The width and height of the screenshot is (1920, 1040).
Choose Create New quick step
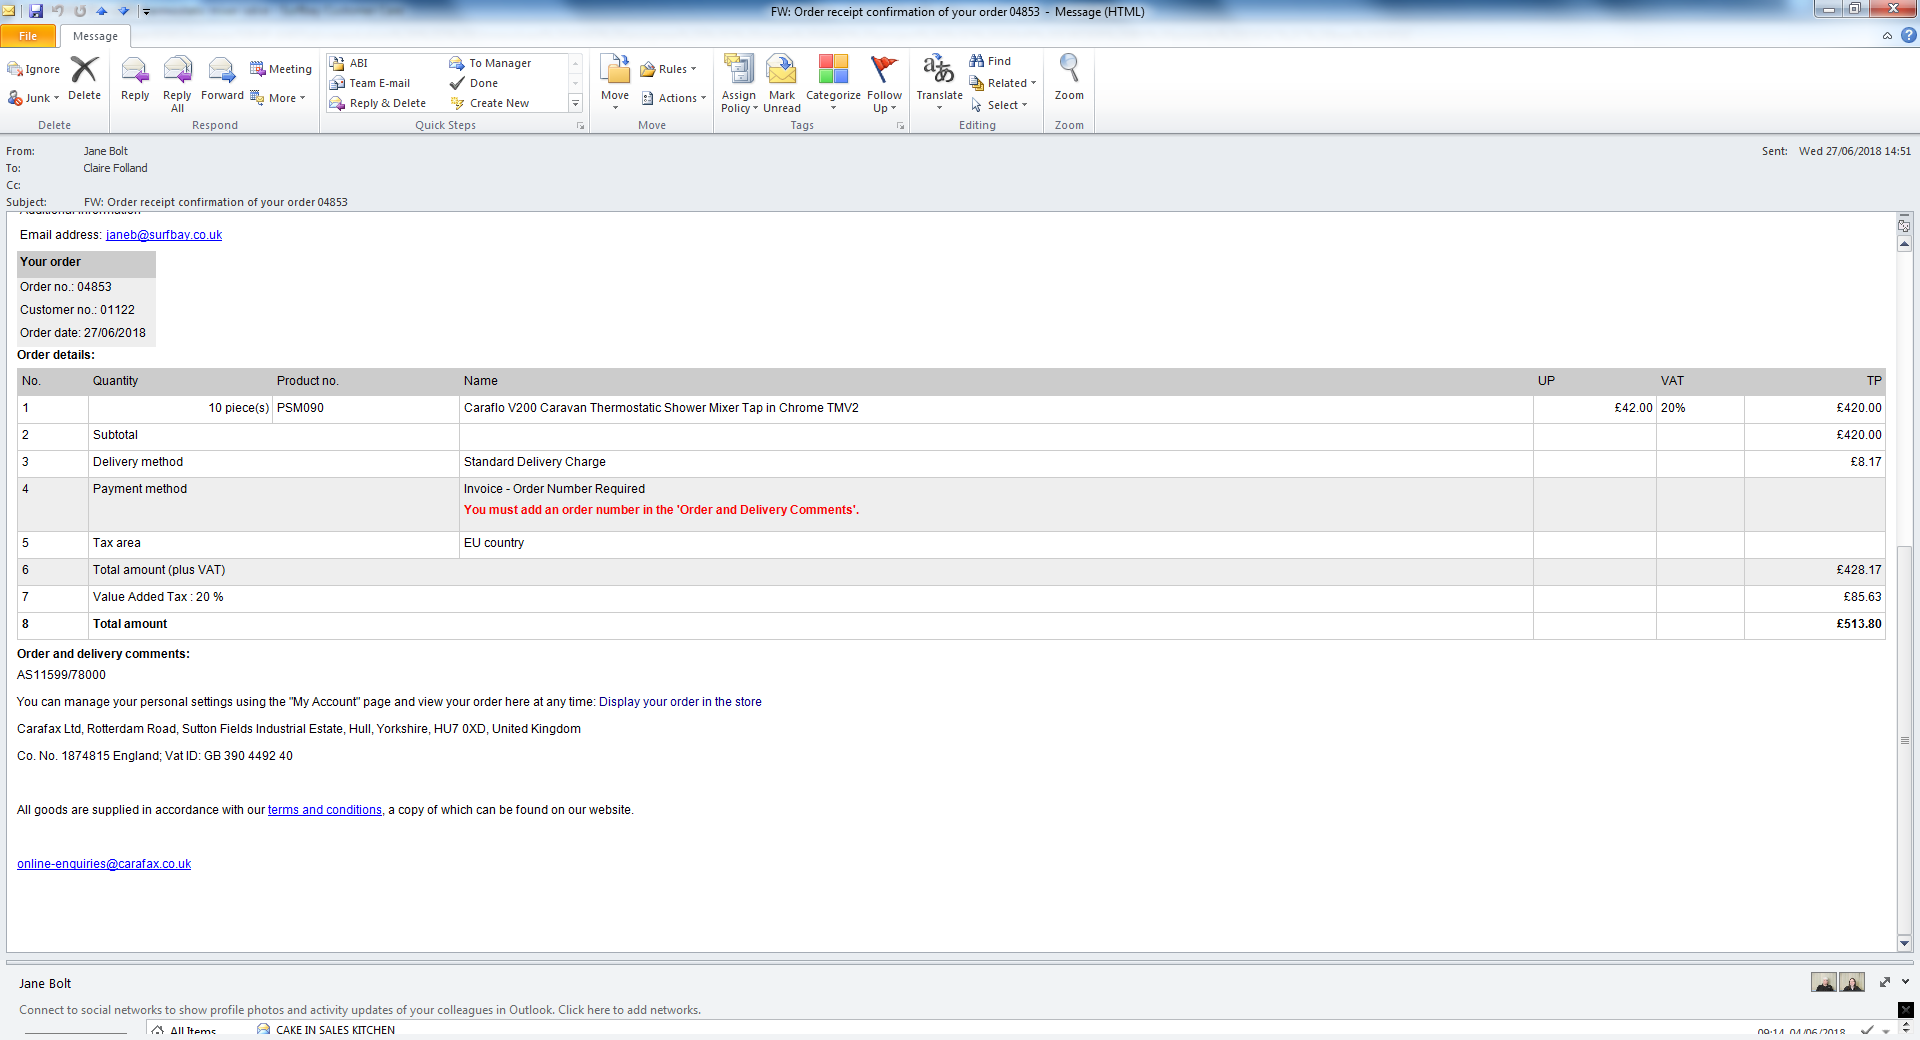pos(490,103)
